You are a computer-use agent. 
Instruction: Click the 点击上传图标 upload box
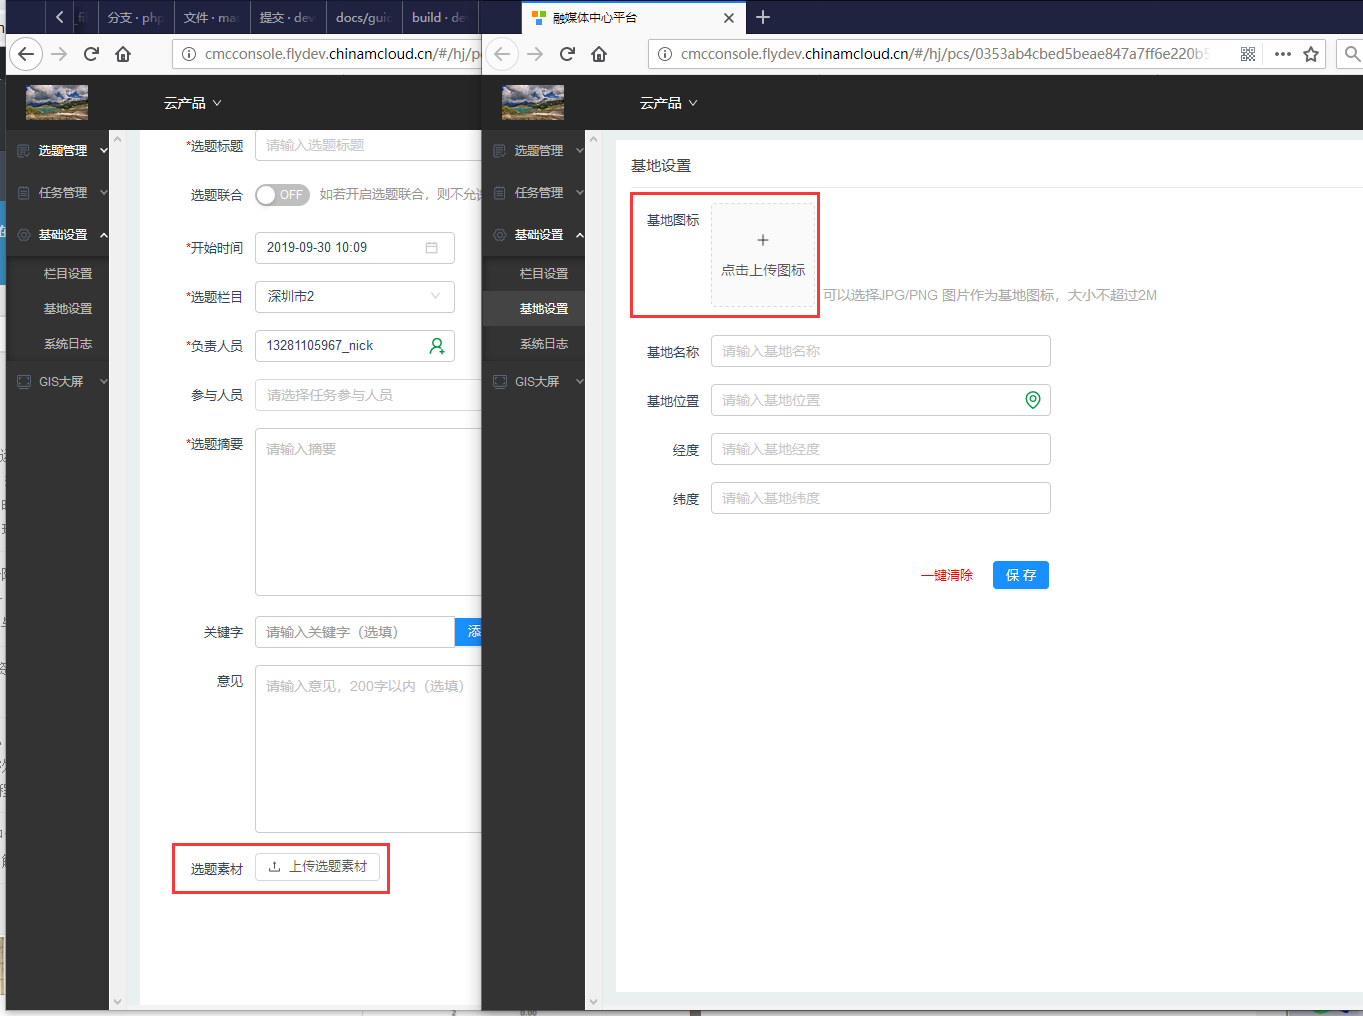pos(763,255)
